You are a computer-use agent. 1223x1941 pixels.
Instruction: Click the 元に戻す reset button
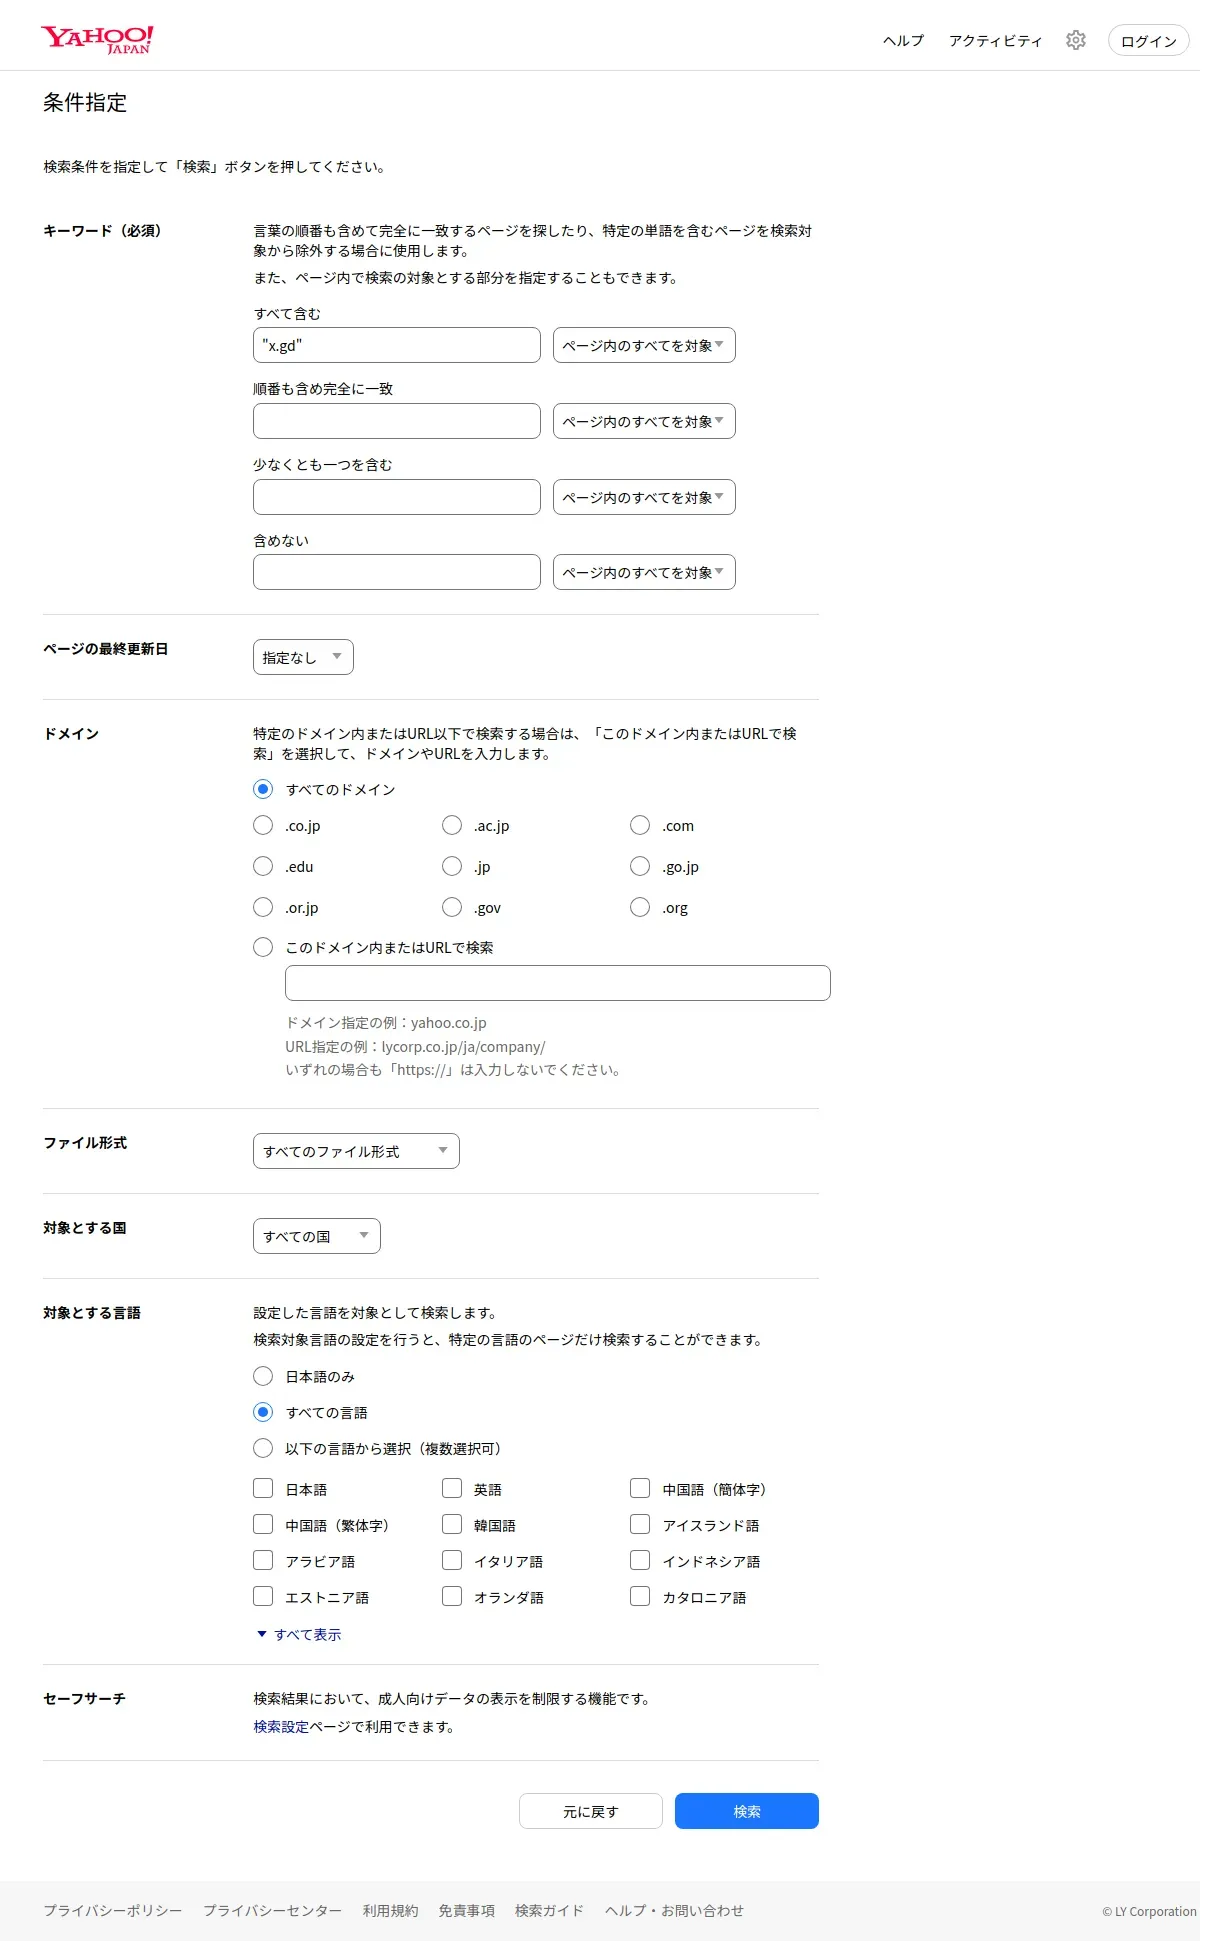[x=591, y=1811]
